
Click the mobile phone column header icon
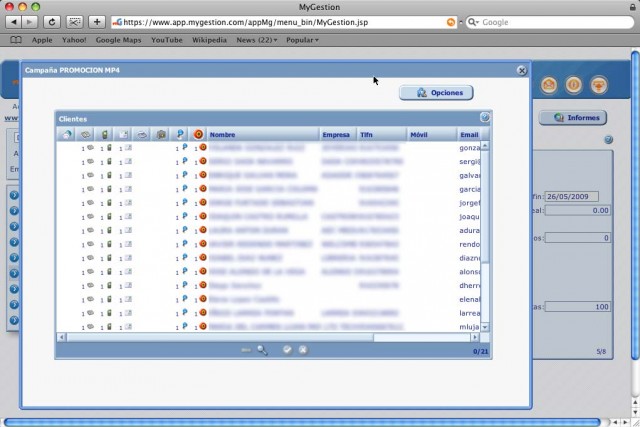click(x=104, y=134)
